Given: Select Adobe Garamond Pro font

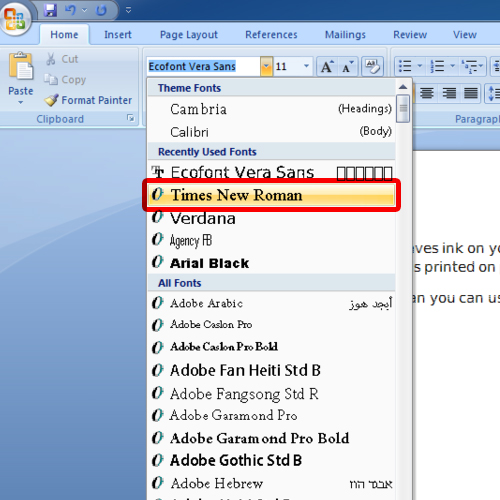Looking at the screenshot, I should coord(271,416).
